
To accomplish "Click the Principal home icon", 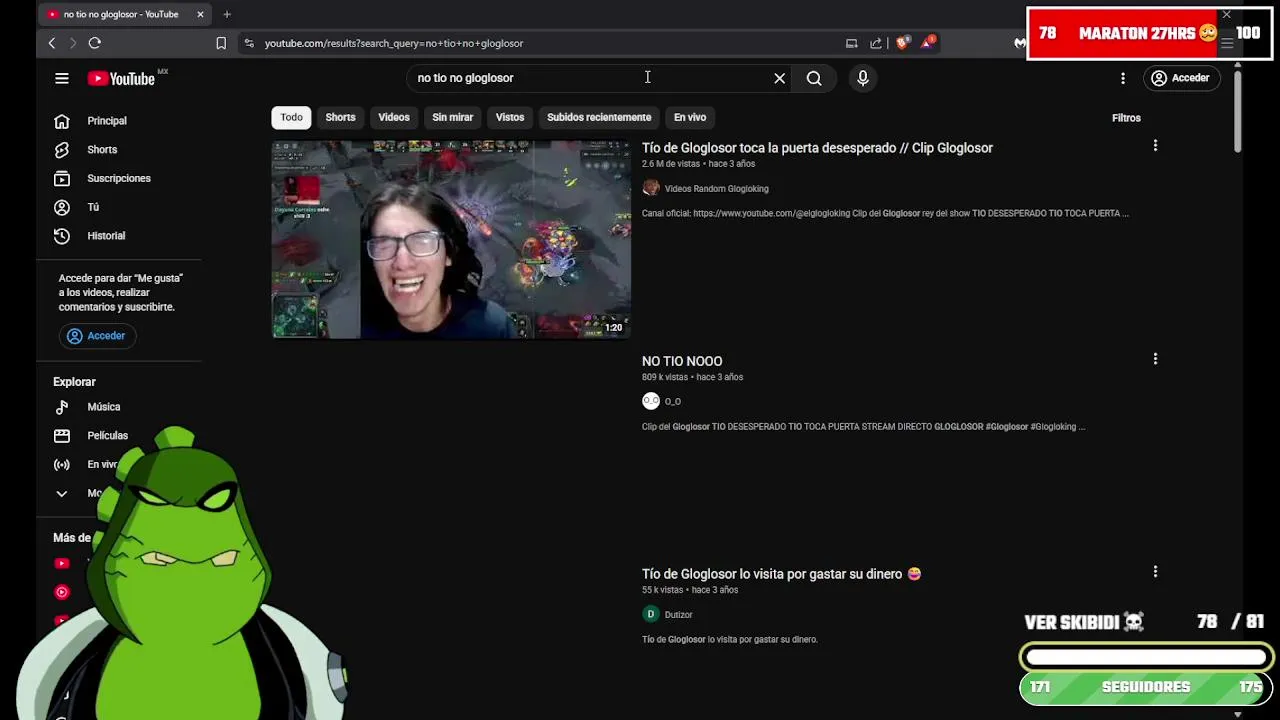I will click(62, 121).
